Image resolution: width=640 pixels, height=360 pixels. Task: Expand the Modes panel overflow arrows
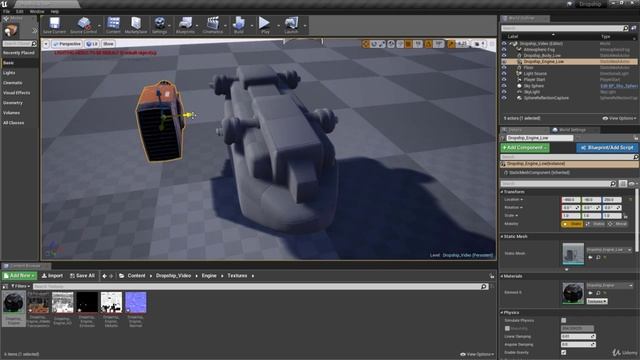pos(34,31)
